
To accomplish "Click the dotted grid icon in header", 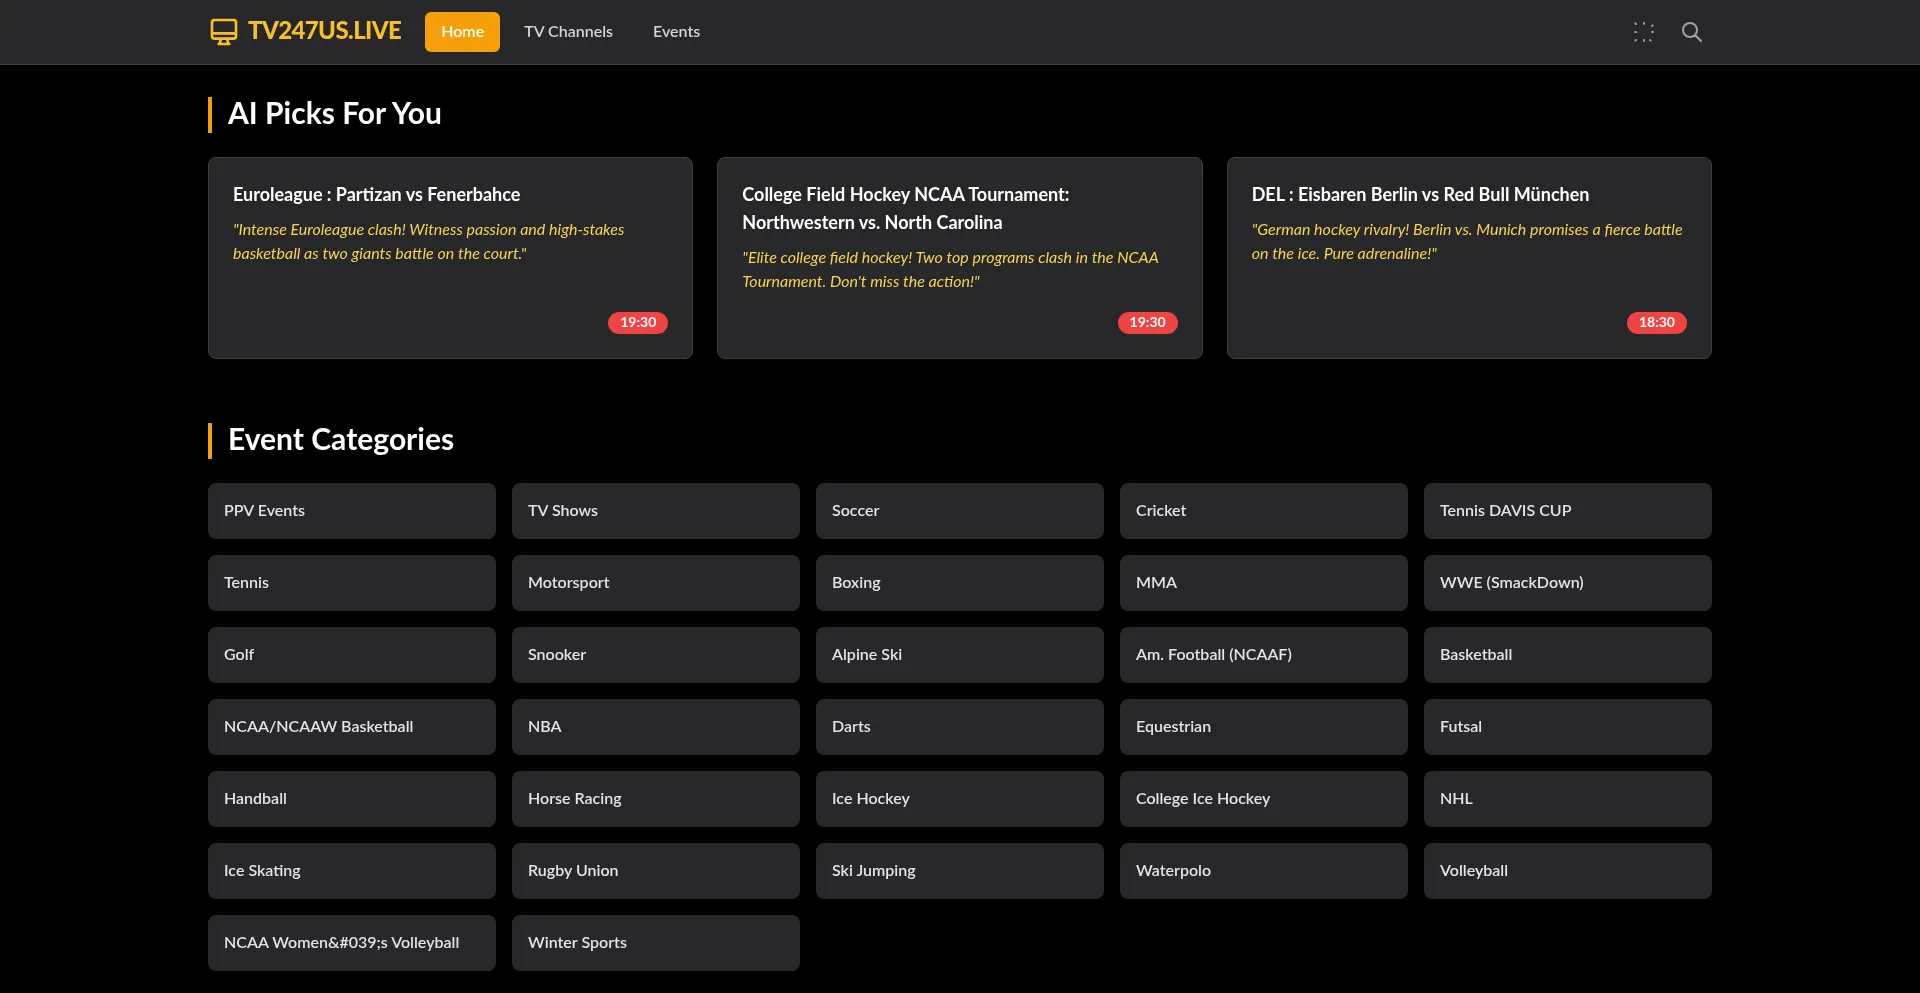I will point(1643,32).
